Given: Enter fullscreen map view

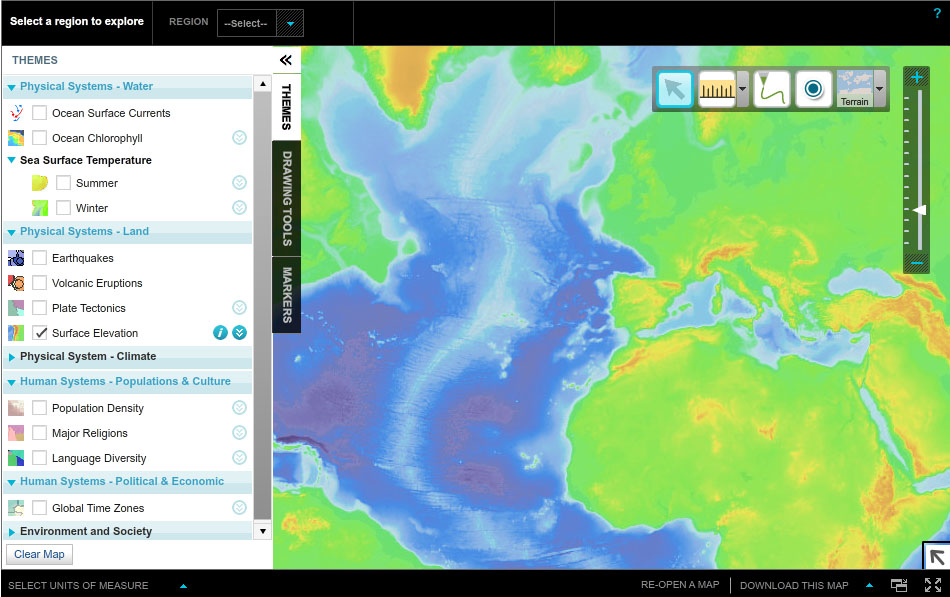Looking at the screenshot, I should click(933, 585).
